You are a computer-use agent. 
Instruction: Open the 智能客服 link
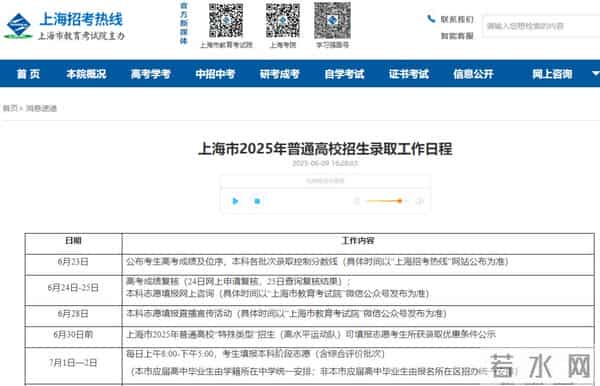[x=457, y=36]
